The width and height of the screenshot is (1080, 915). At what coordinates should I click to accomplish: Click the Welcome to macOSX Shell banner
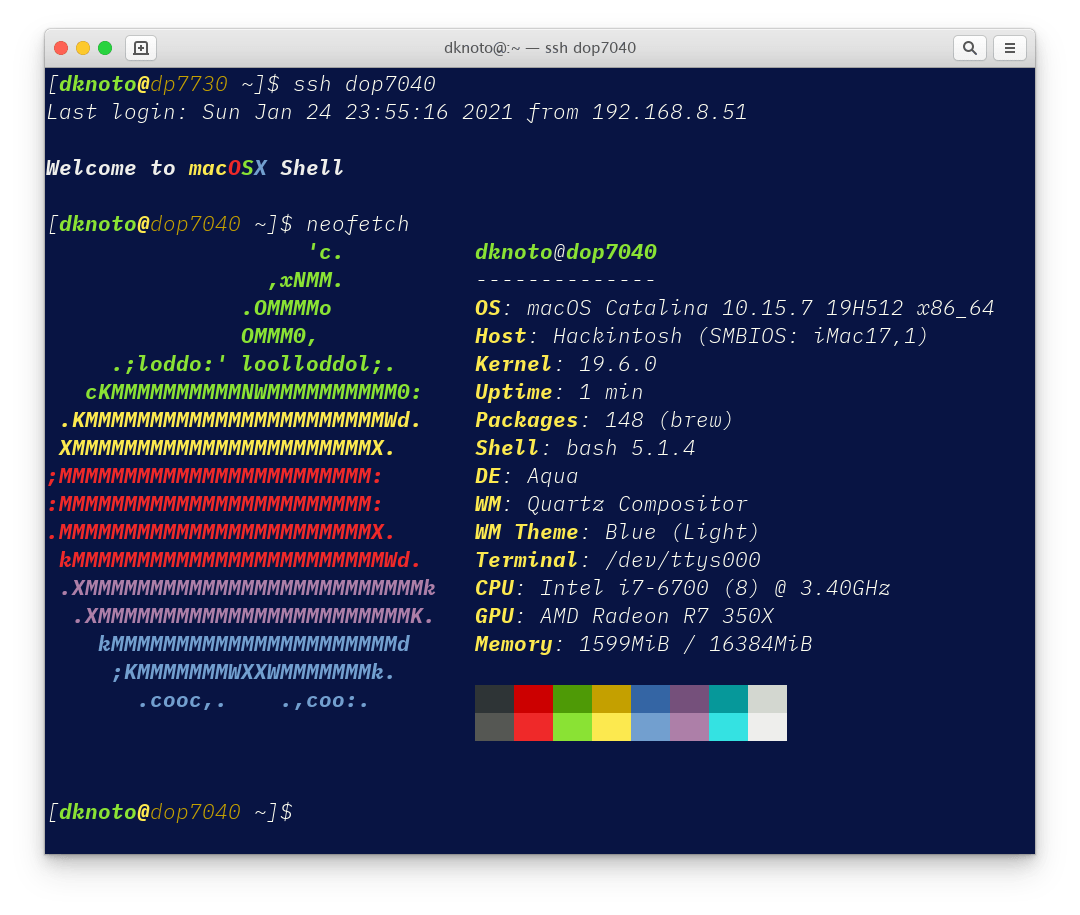pyautogui.click(x=193, y=168)
